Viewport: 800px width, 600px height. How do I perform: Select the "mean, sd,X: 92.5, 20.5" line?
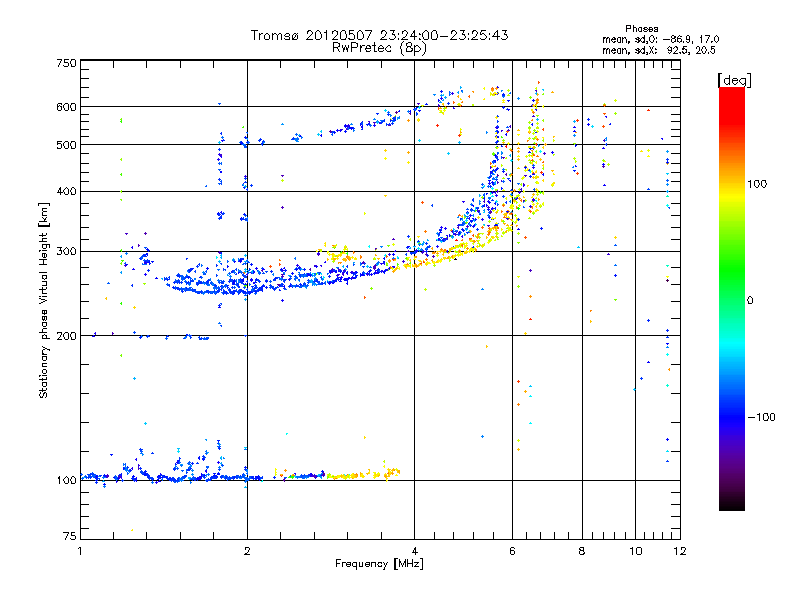coord(659,50)
